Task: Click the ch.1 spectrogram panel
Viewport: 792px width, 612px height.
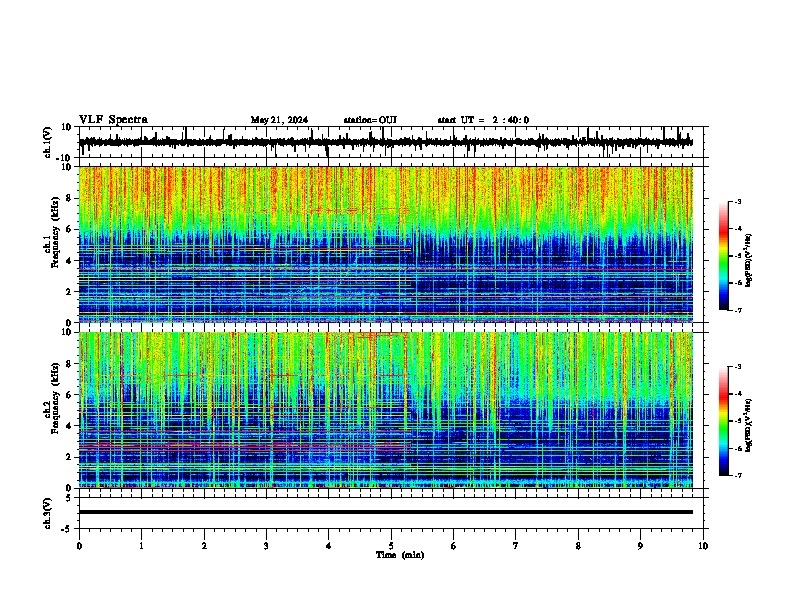Action: click(385, 244)
